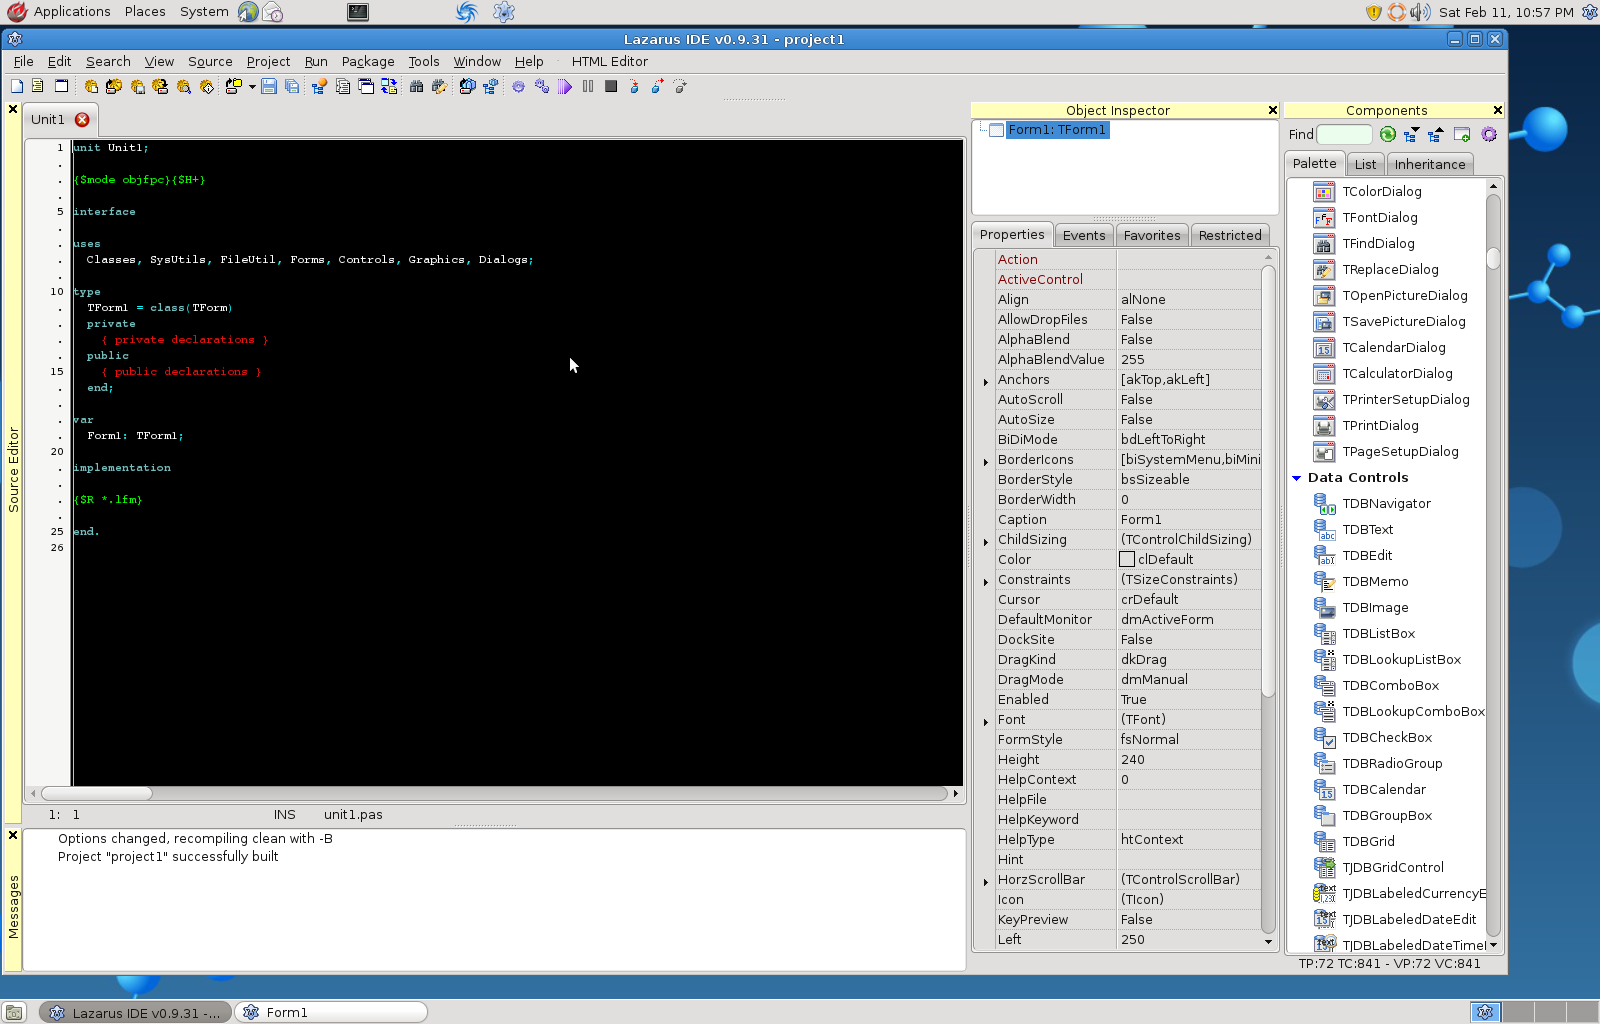Click the Components palette vertical scrollbar thumb
1600x1024 pixels.
click(1493, 258)
